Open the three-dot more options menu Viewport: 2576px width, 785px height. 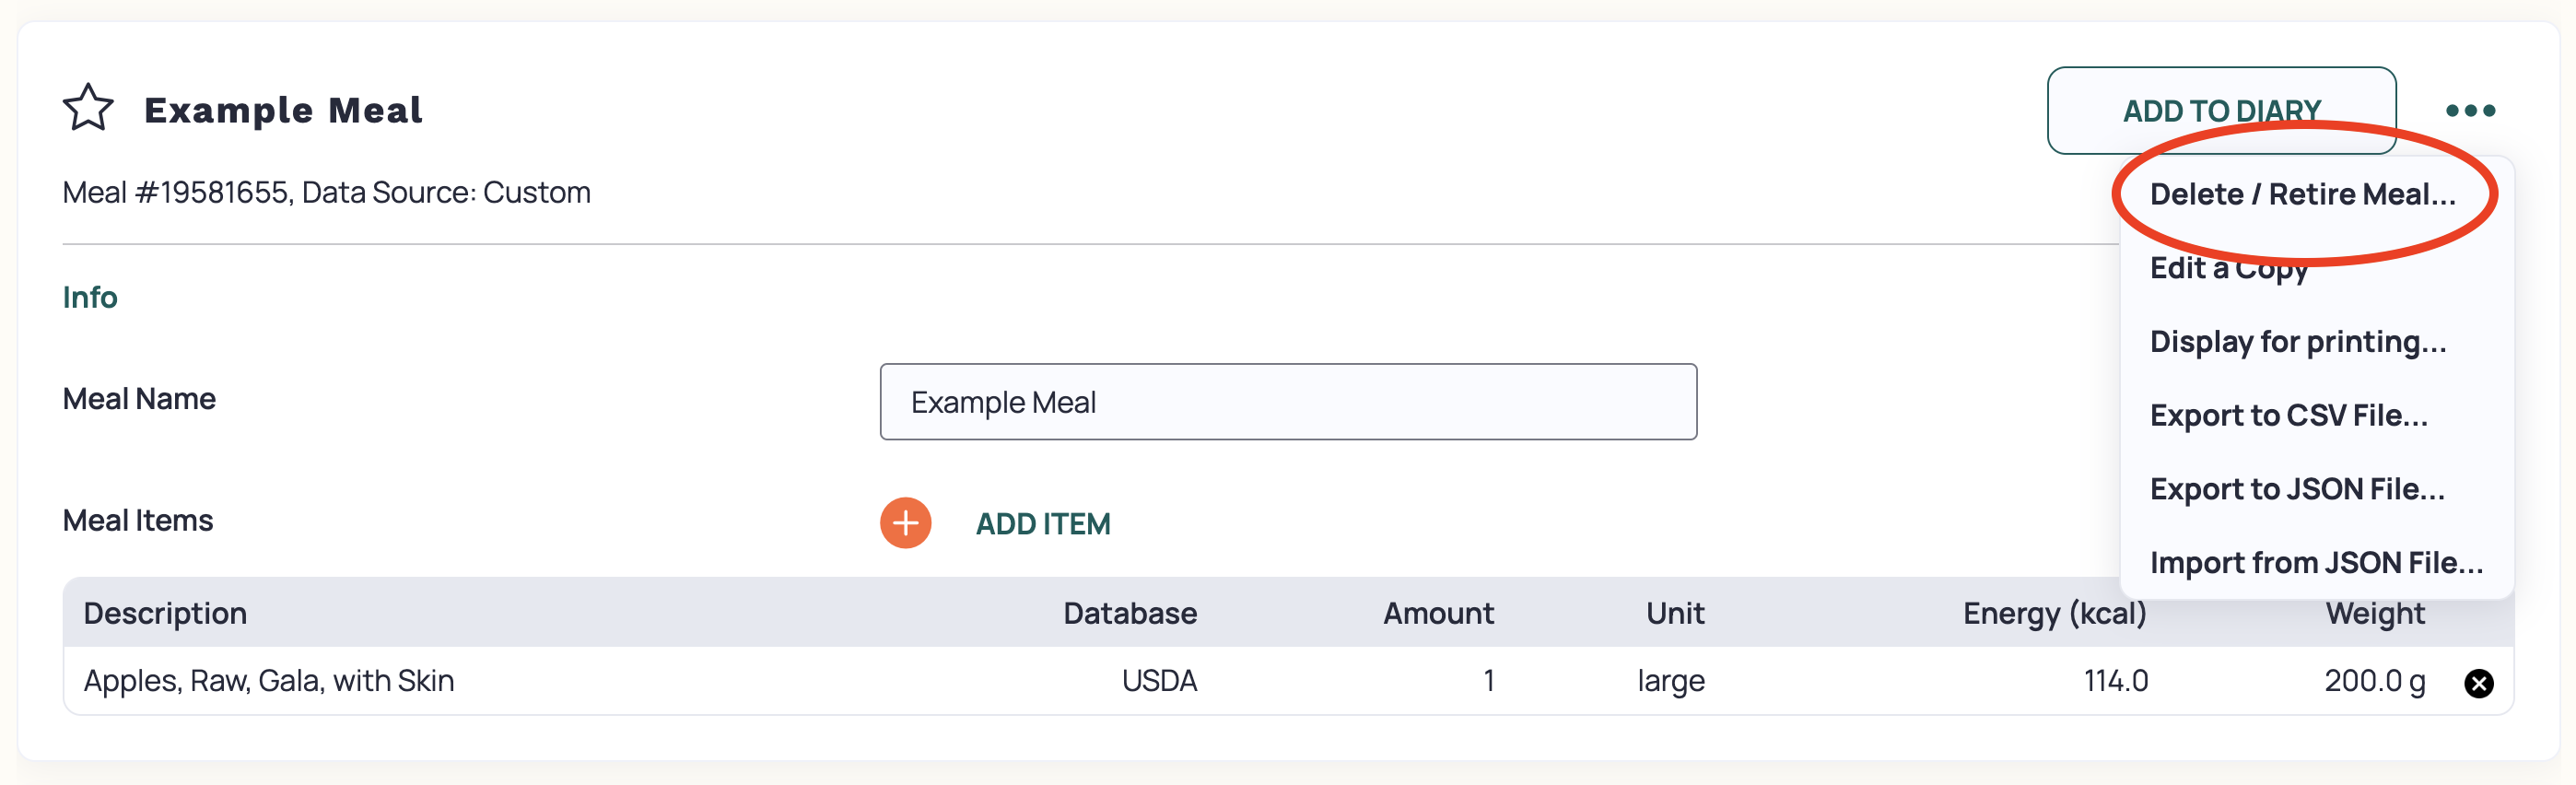click(x=2470, y=110)
